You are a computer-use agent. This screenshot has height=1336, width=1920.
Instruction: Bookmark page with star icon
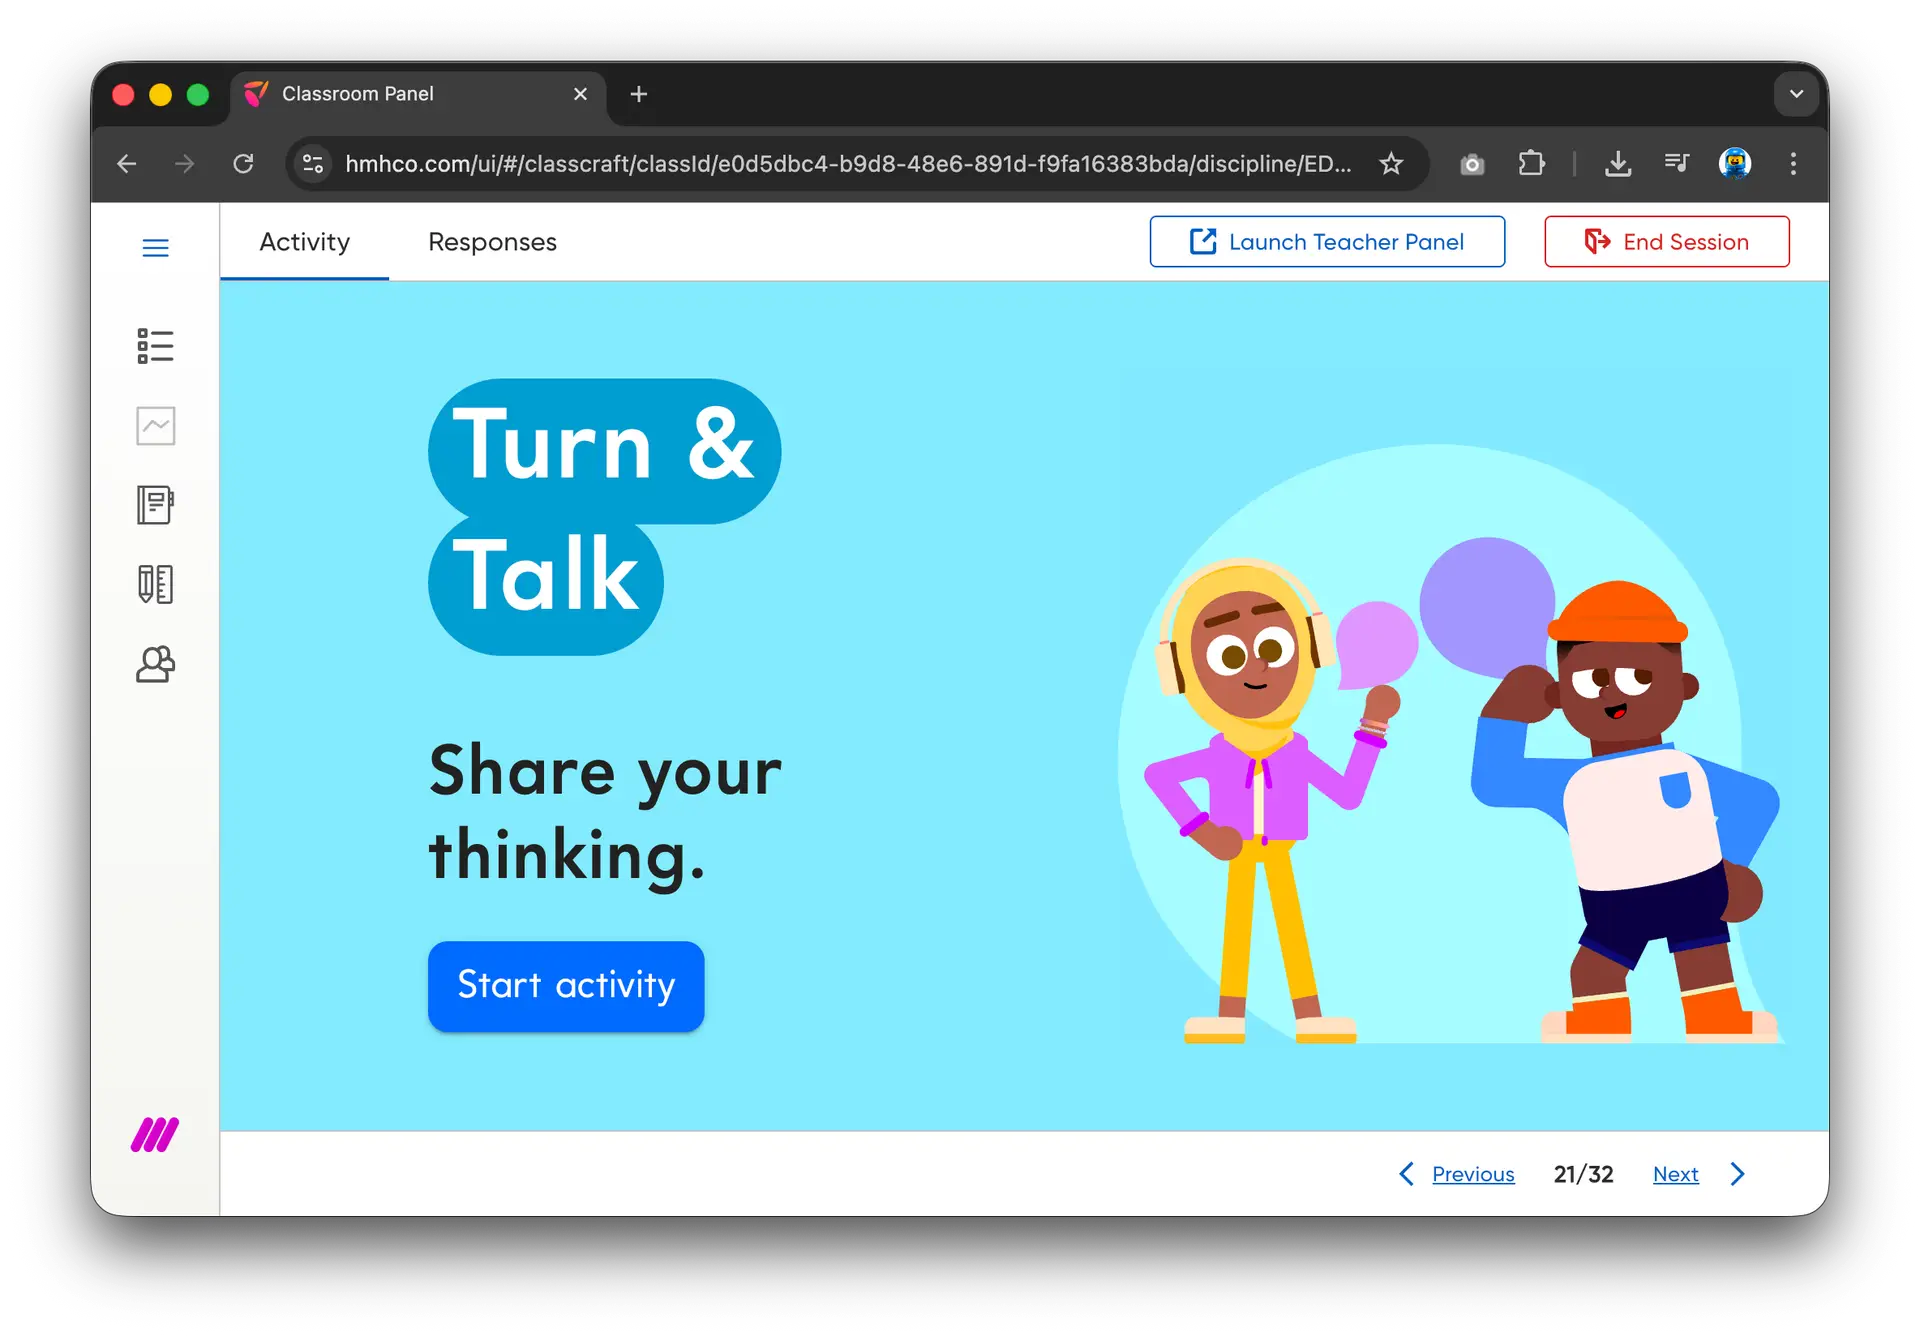pos(1391,164)
